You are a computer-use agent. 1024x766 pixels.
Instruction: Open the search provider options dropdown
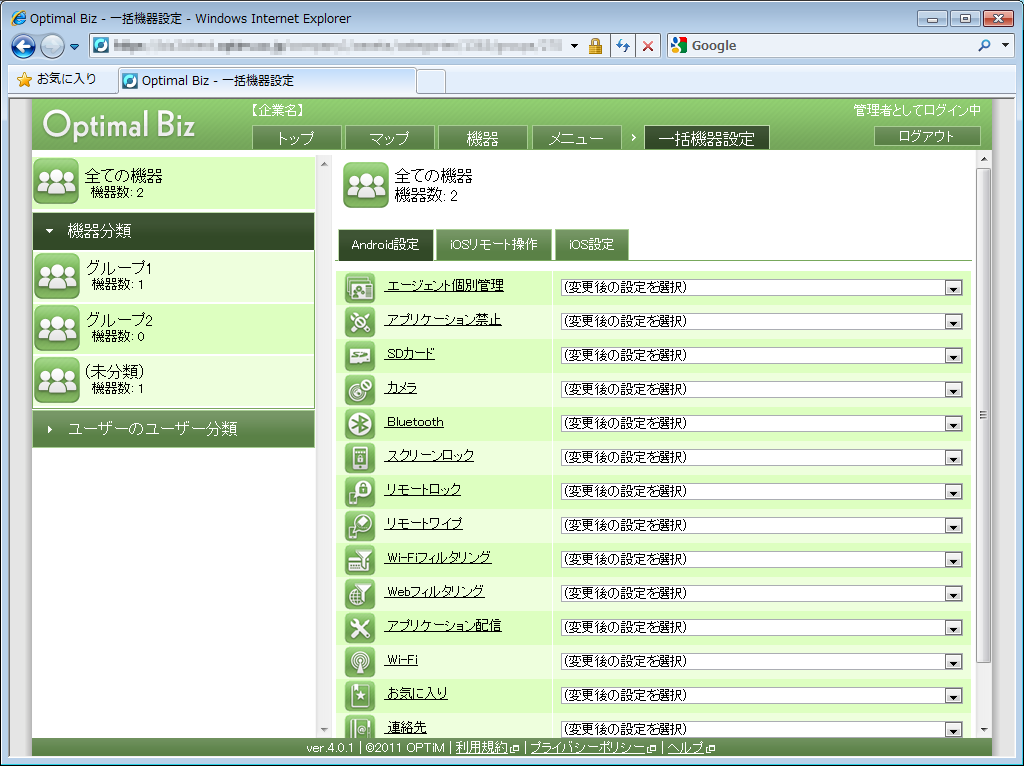coord(1006,46)
